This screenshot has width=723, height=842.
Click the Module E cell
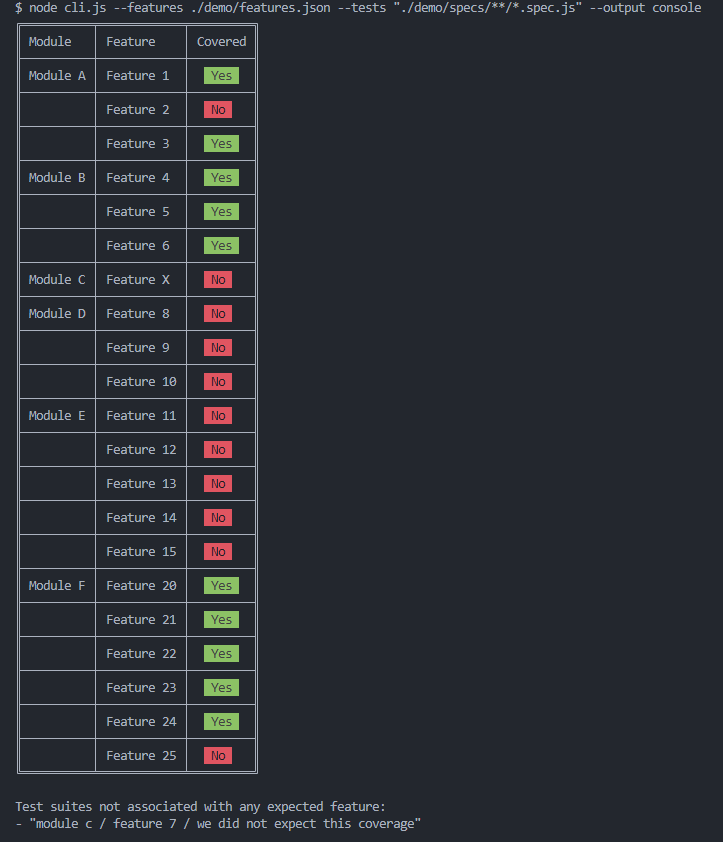57,416
